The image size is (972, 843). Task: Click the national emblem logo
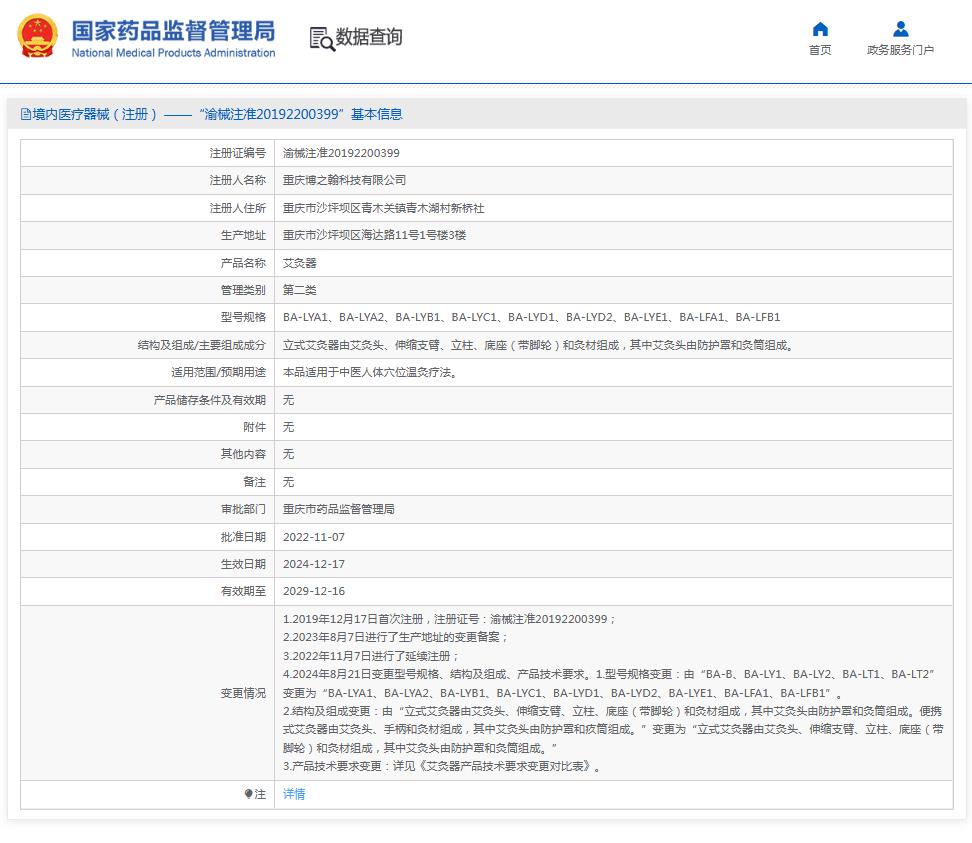point(38,37)
